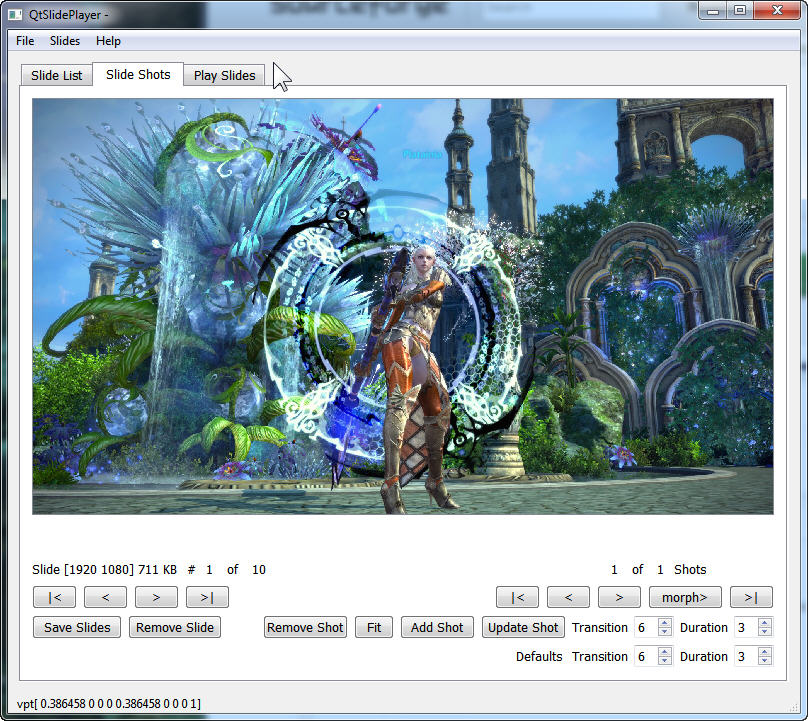Image resolution: width=808 pixels, height=721 pixels.
Task: Decrease the Defaults Duration value
Action: coord(765,661)
